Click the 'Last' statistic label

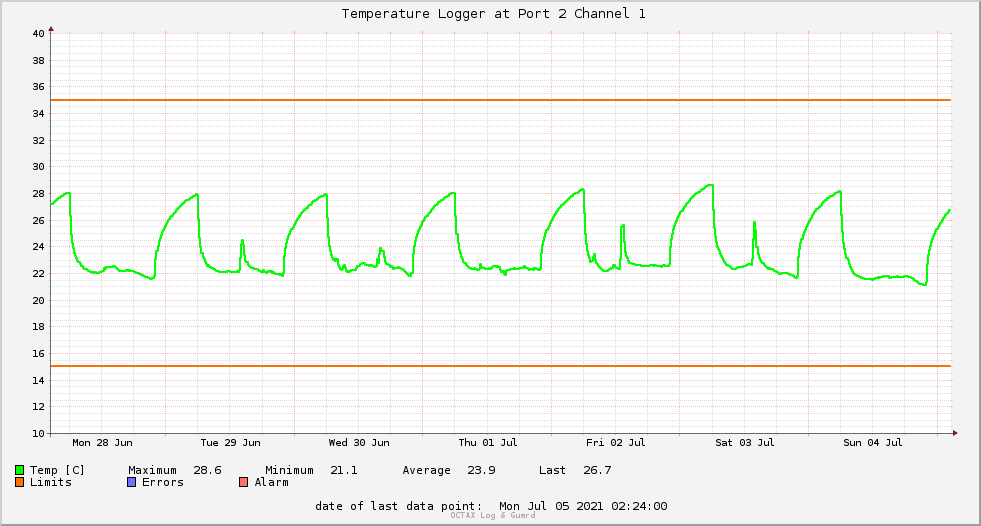[x=552, y=470]
